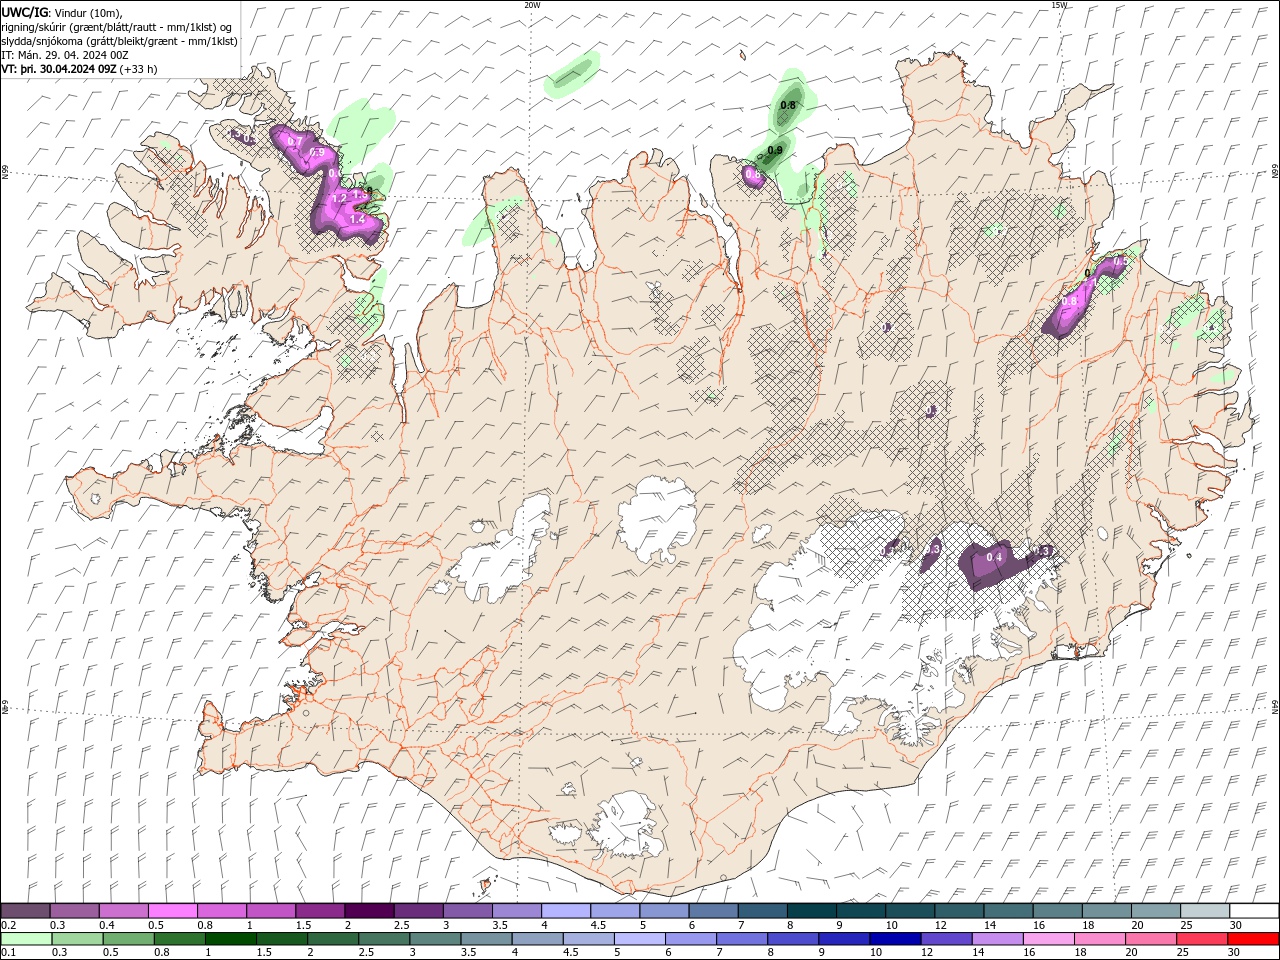Click the 'slydda/snjókoma' legend description line

pos(119,41)
